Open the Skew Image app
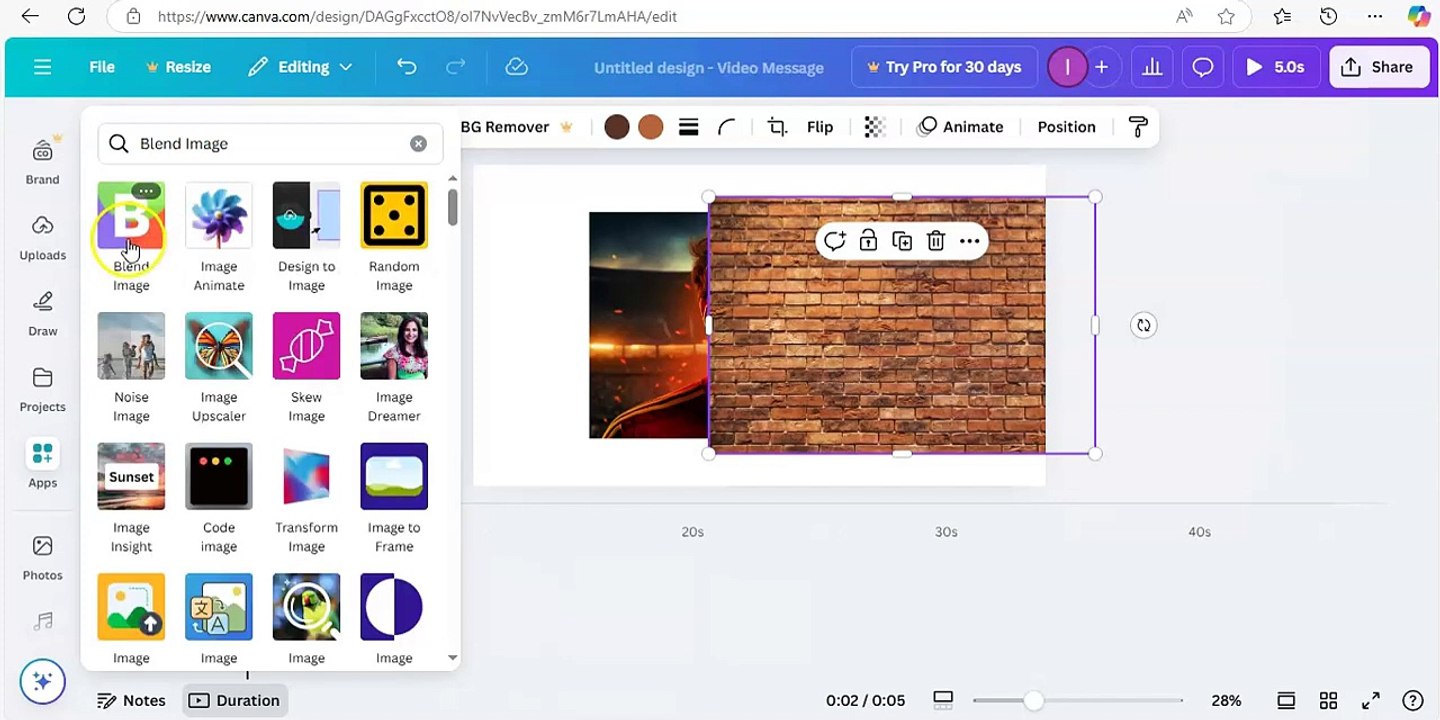The height and width of the screenshot is (720, 1440). (306, 368)
